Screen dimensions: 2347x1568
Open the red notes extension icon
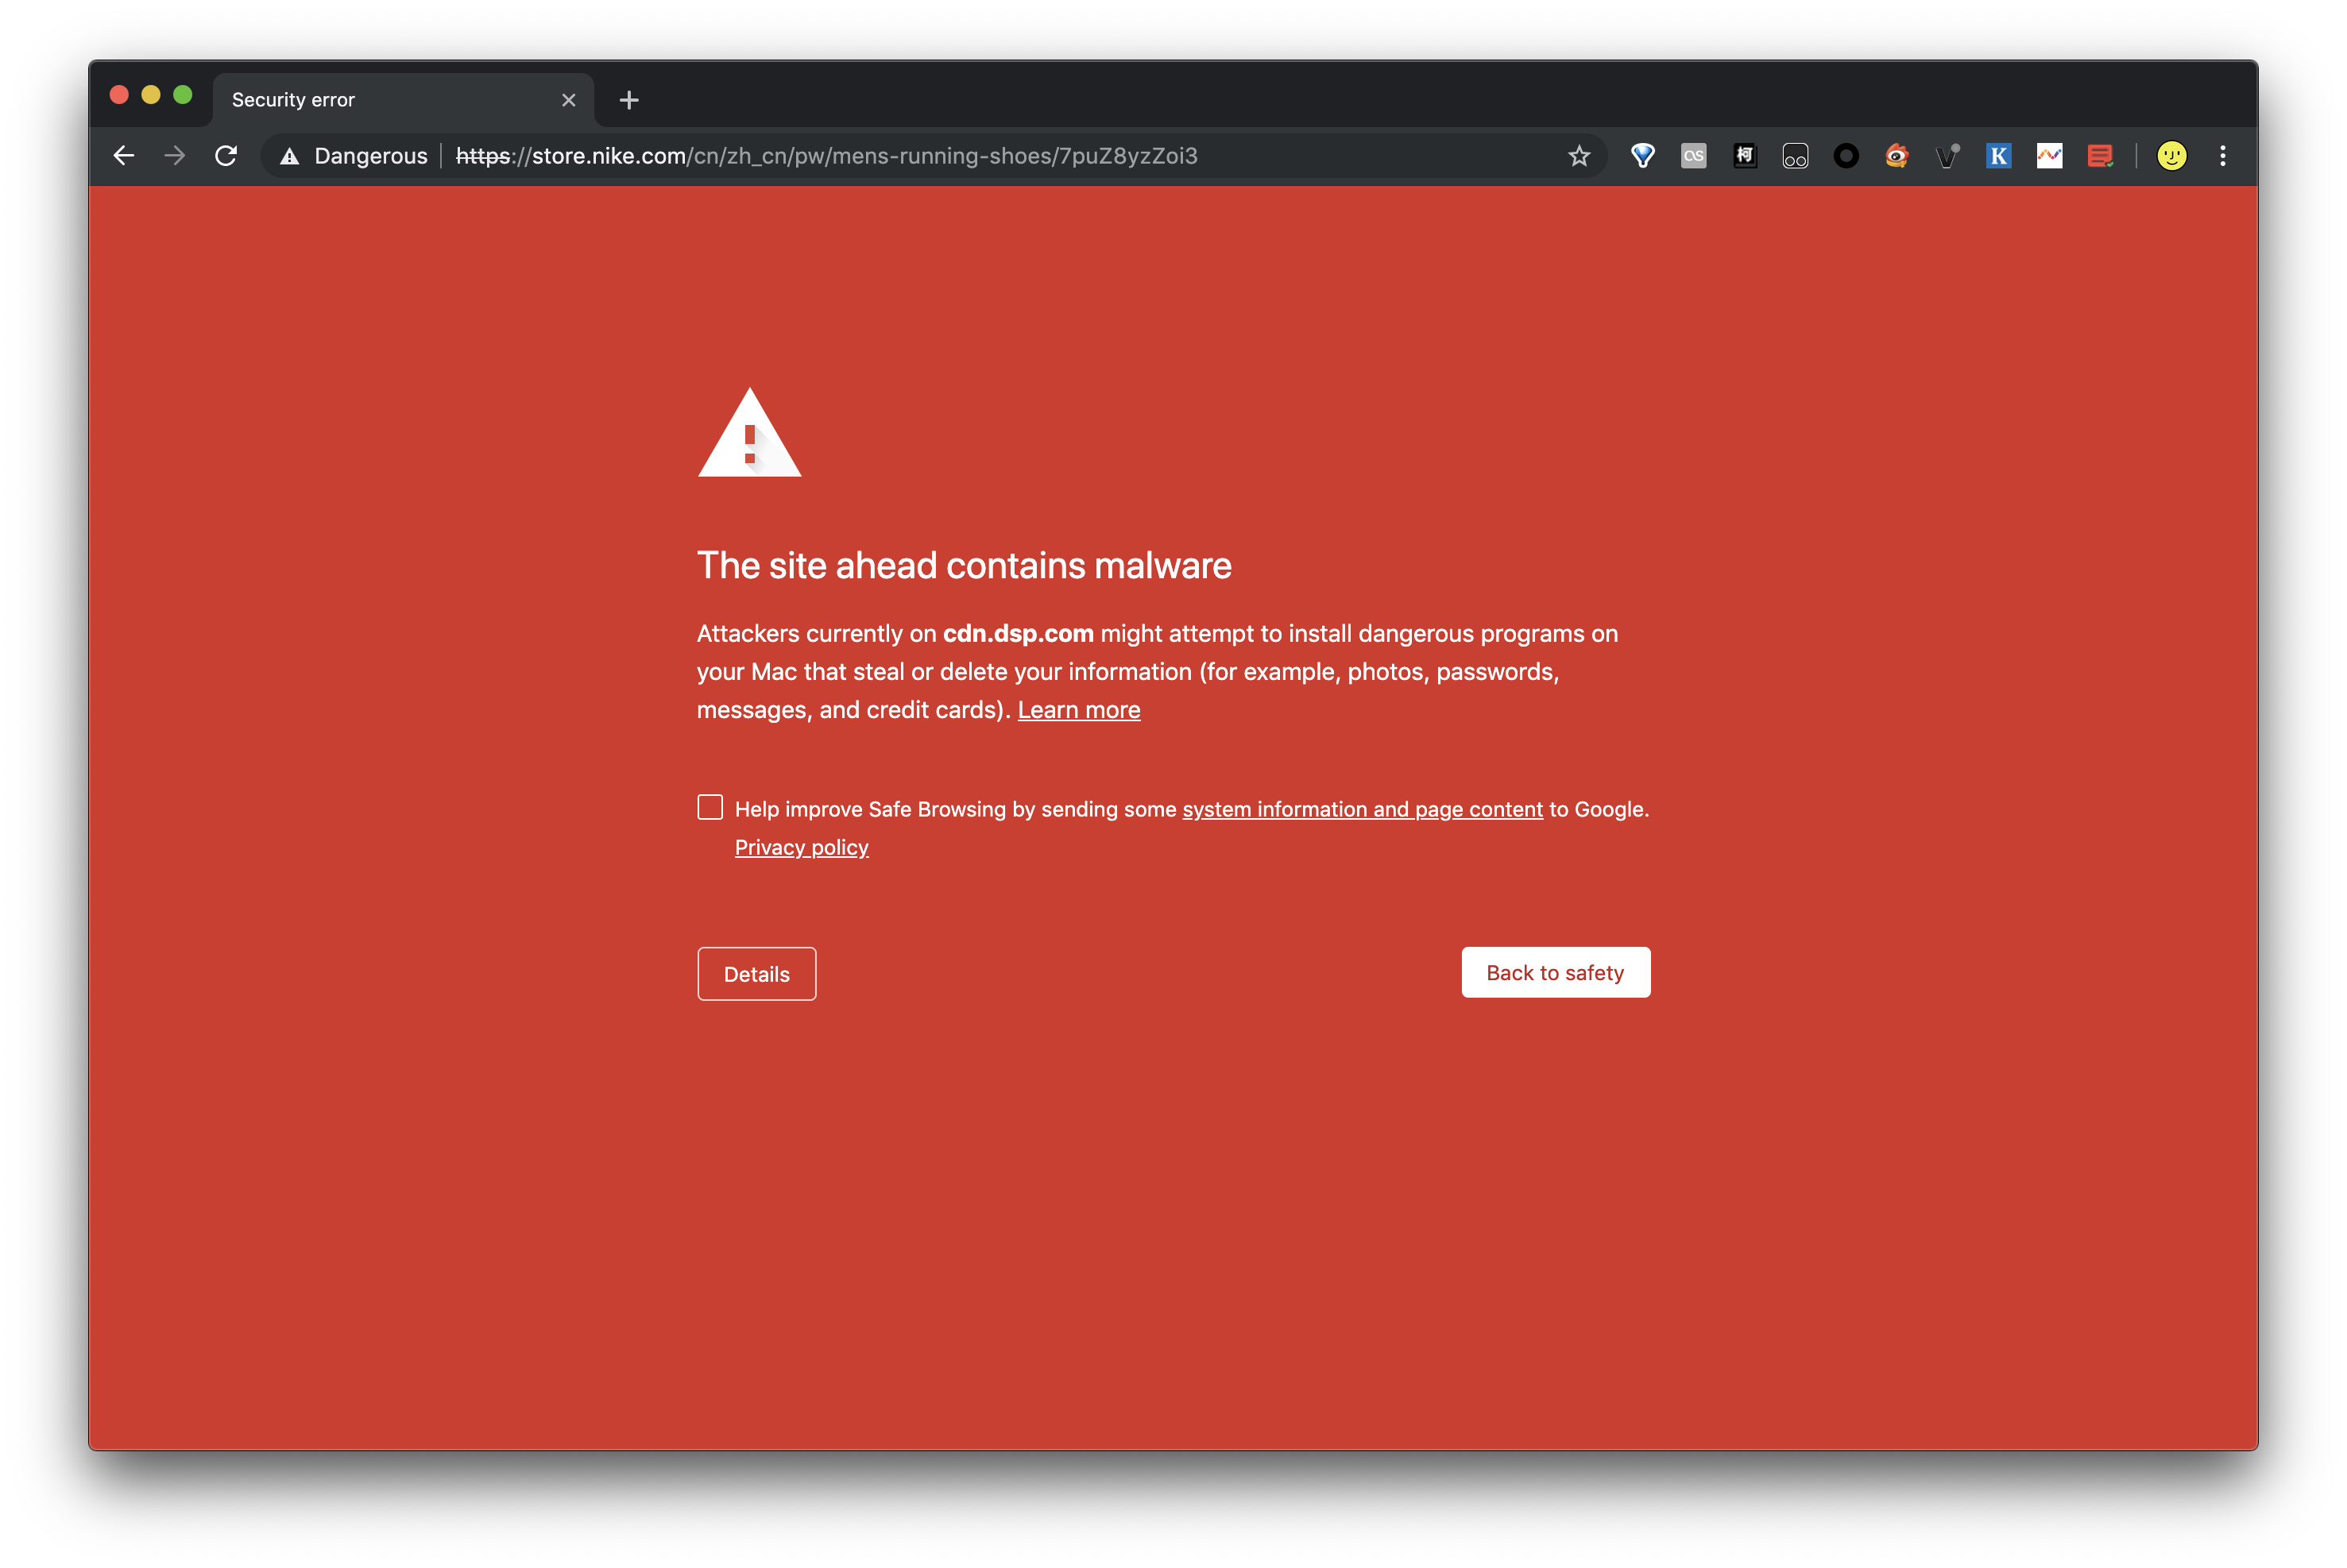click(x=2099, y=156)
